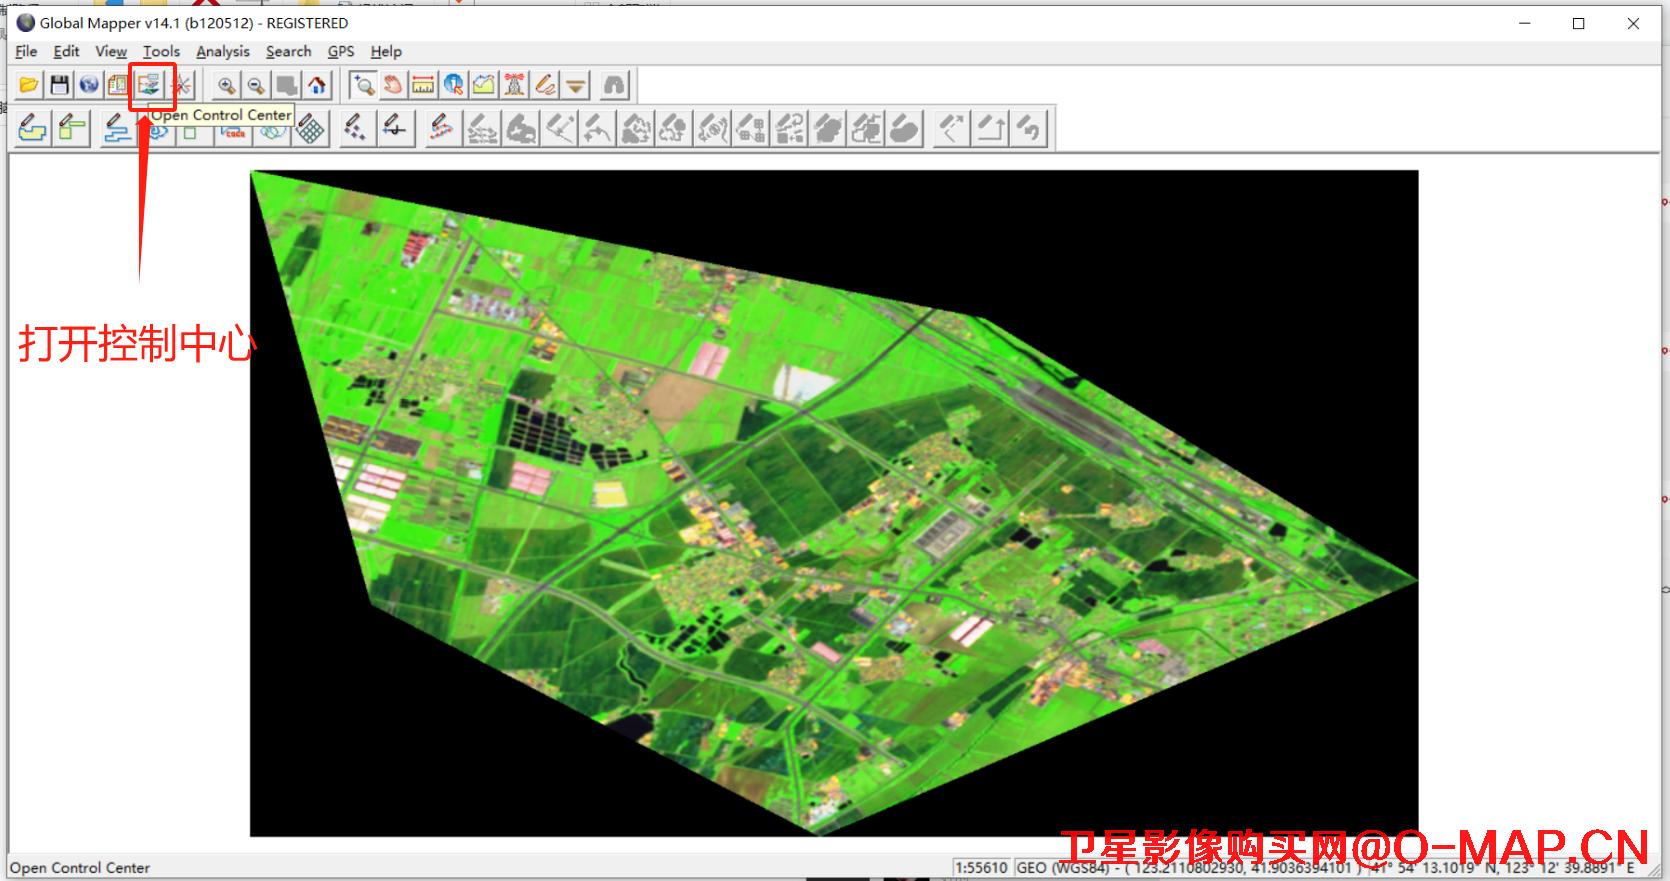
Task: Open the GPS menu
Action: coord(341,52)
